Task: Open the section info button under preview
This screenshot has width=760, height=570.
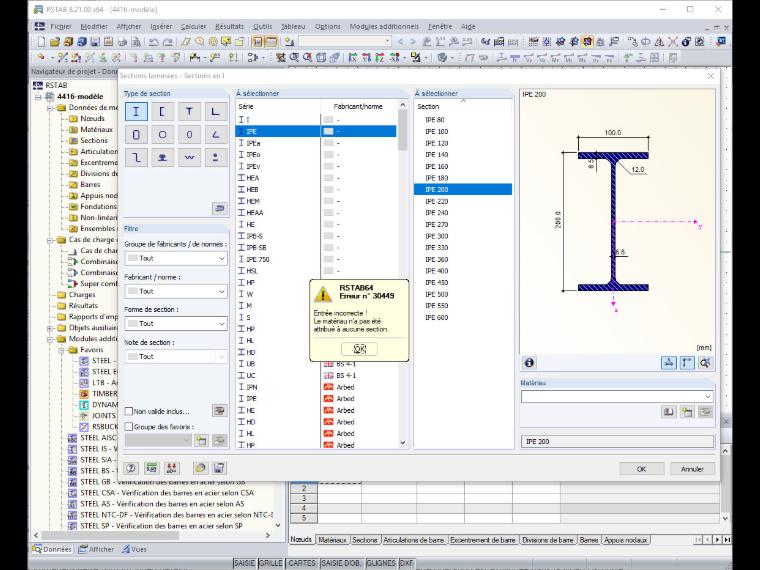Action: (529, 363)
